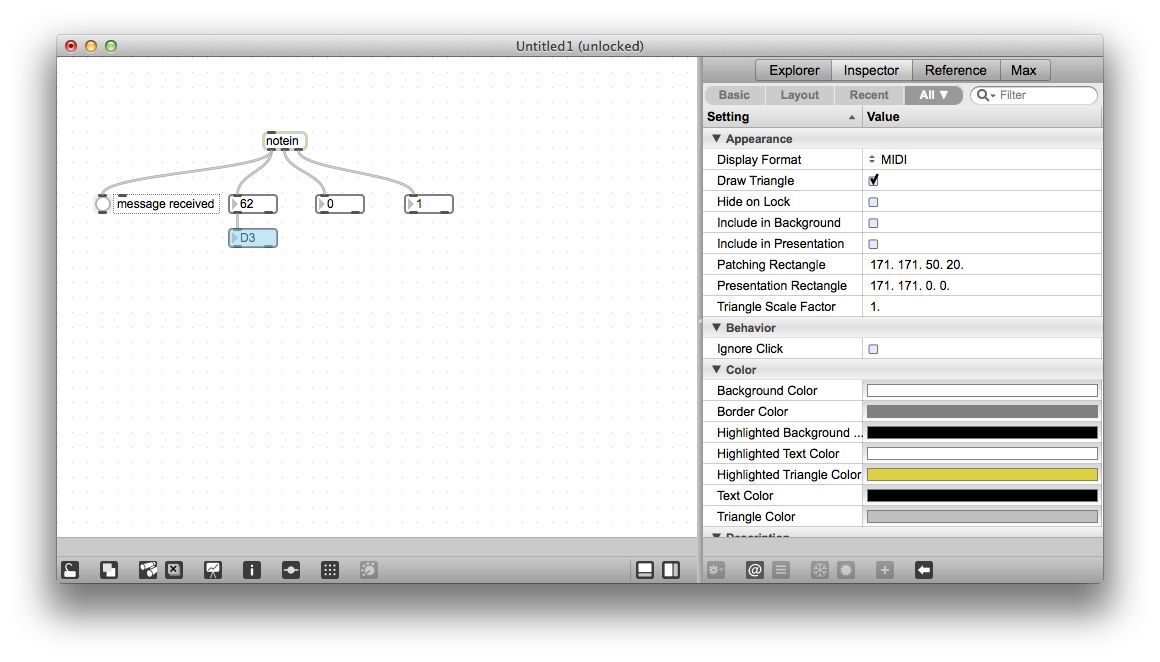
Task: Enable Hide on Lock
Action: [874, 201]
